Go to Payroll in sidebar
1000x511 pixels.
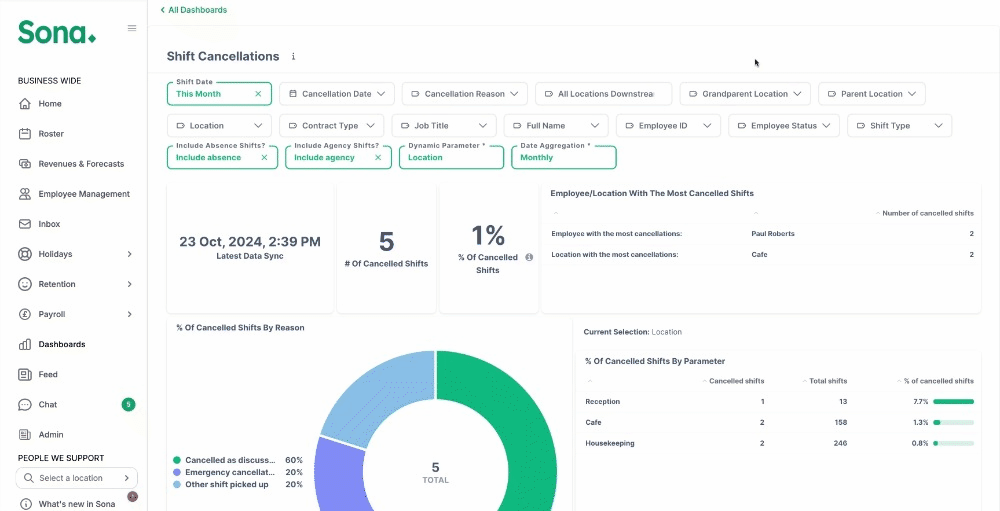tap(77, 315)
